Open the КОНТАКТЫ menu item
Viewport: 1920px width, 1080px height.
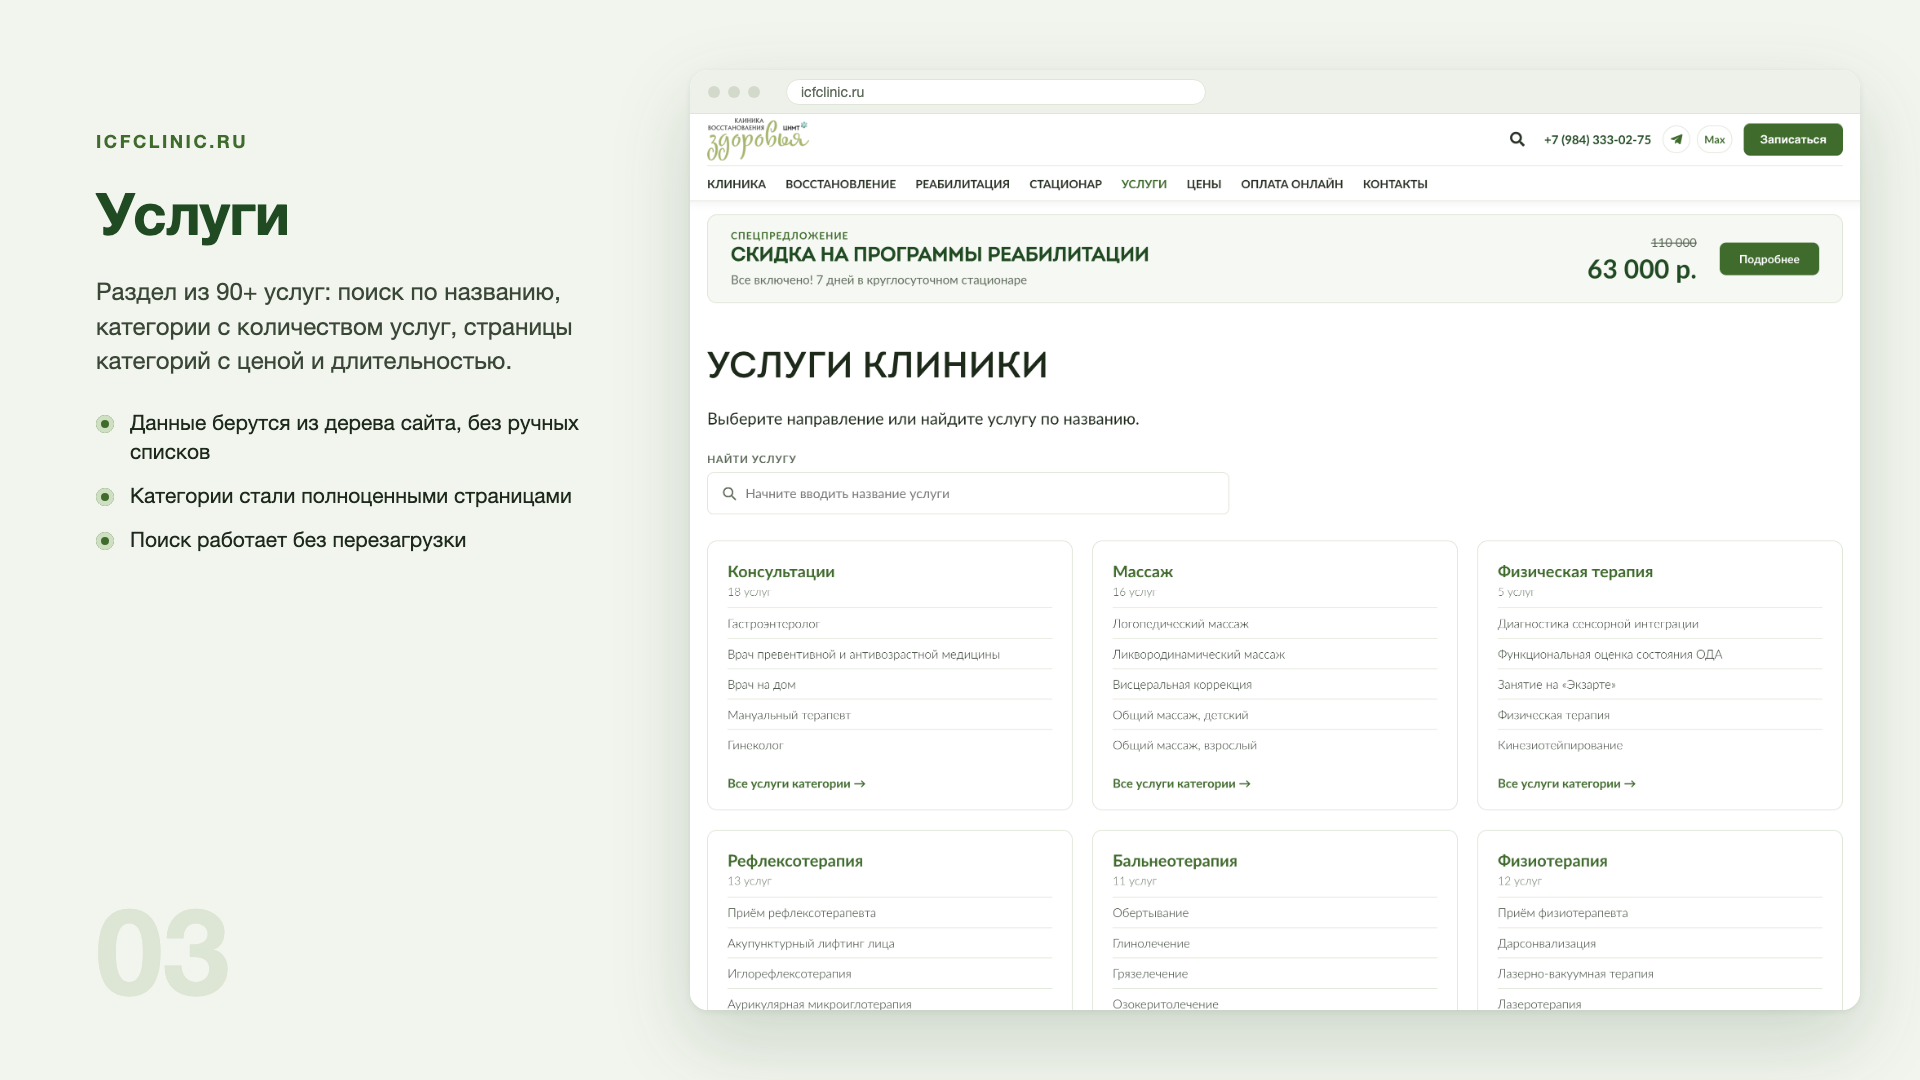pyautogui.click(x=1395, y=184)
